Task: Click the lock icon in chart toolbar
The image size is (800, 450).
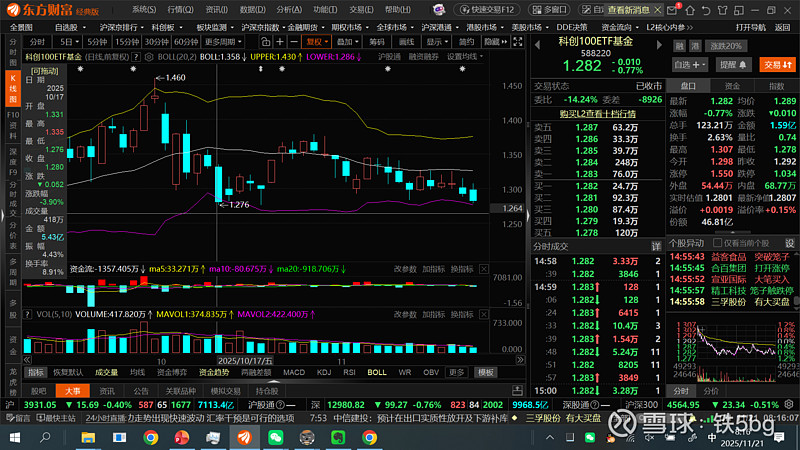Action: (x=265, y=42)
